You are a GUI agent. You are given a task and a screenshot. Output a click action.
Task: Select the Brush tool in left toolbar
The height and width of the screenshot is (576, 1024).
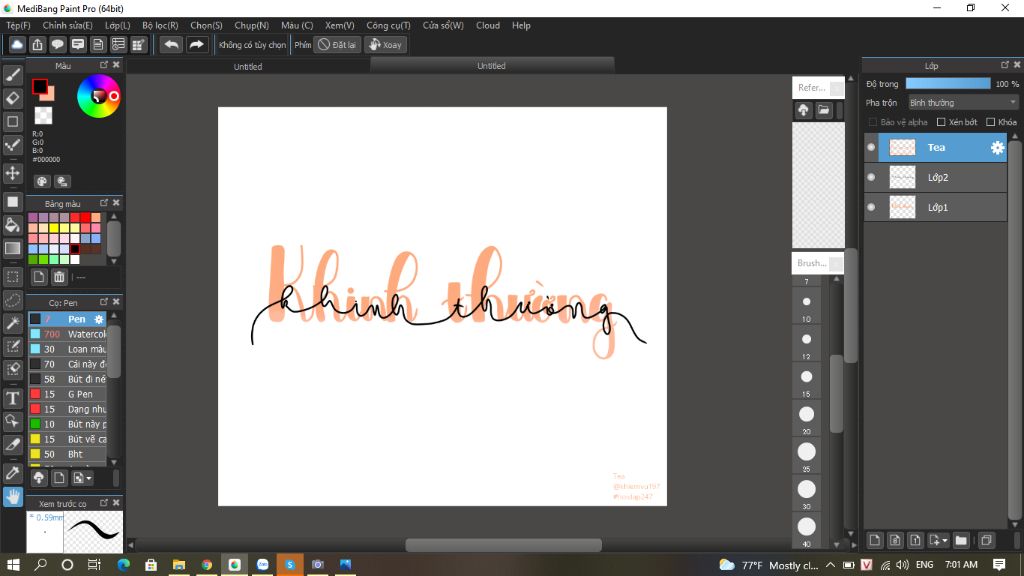click(x=12, y=75)
